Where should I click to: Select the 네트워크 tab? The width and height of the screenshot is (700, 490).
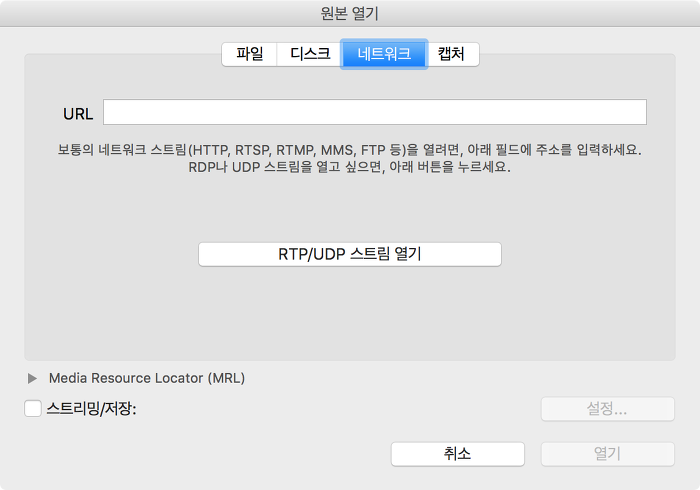384,54
